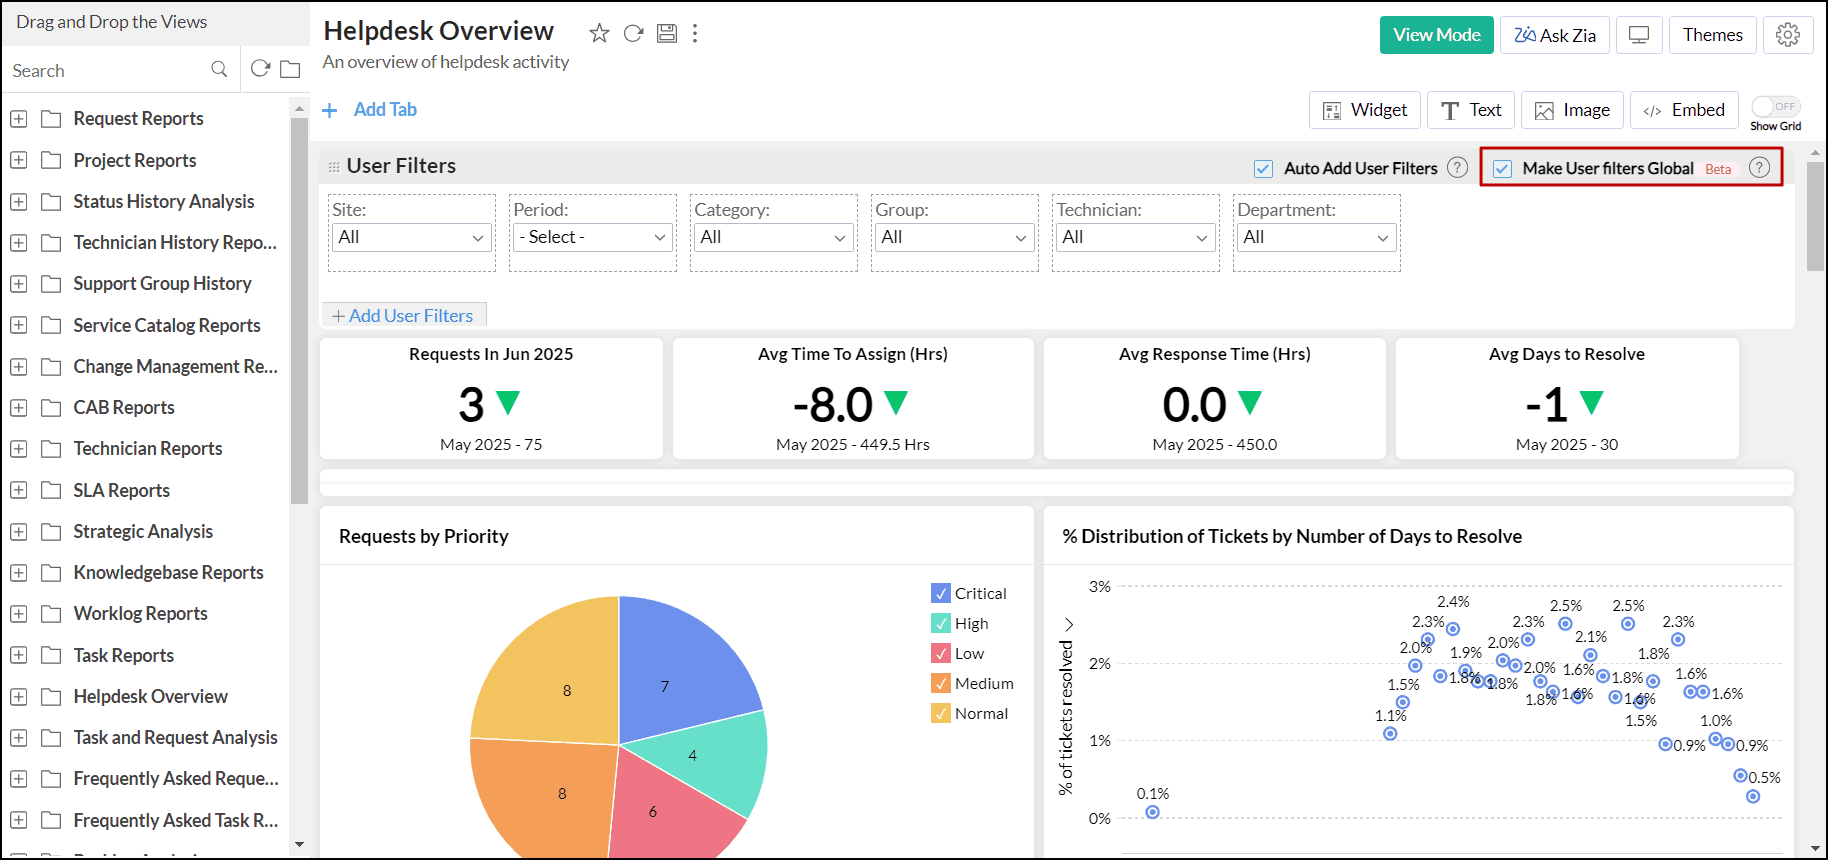1828x860 pixels.
Task: Click the refresh icon beside Helpdesk Overview title
Action: [633, 33]
